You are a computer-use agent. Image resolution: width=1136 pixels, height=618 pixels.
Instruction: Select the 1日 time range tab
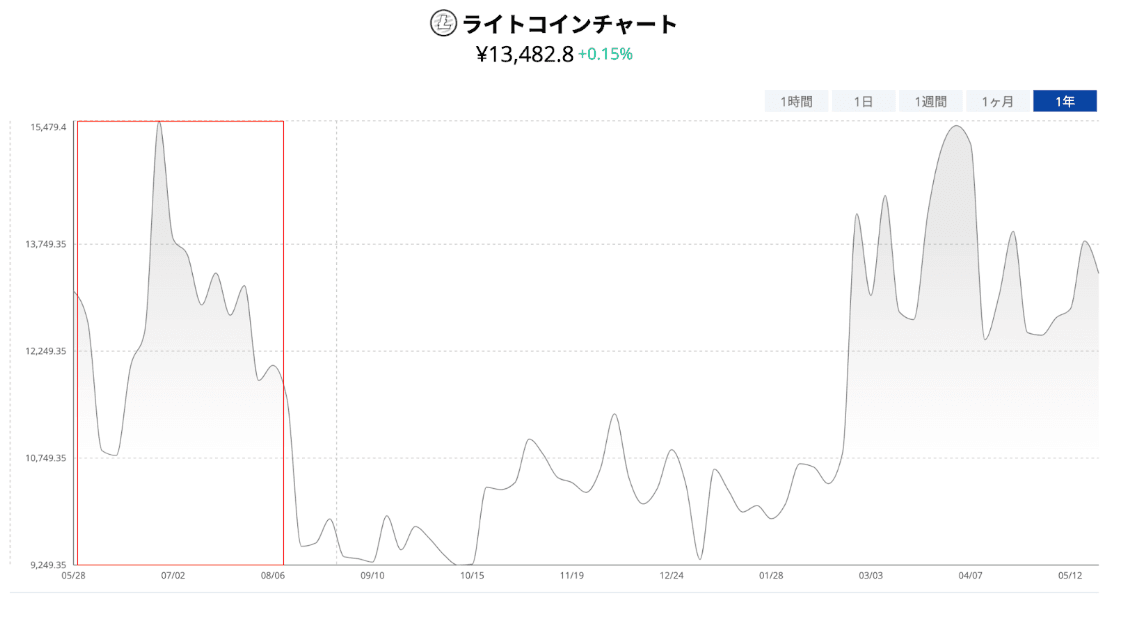click(863, 101)
